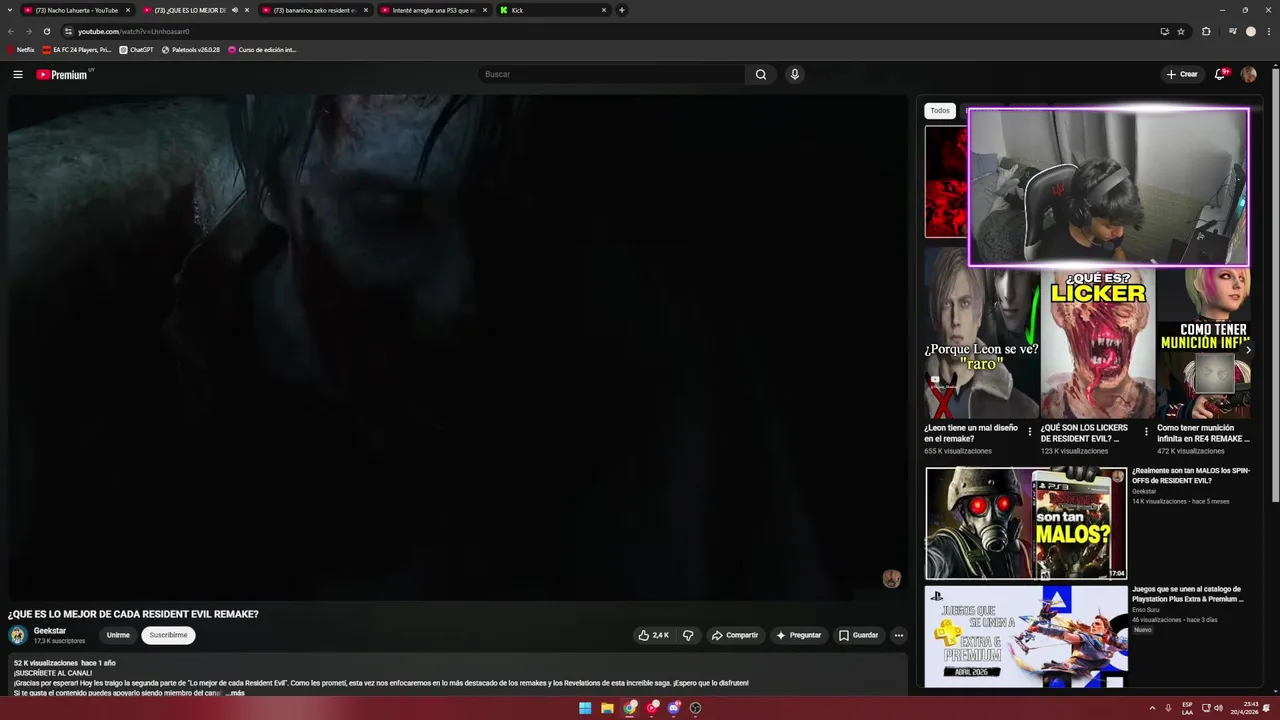Open Discord from taskbar
Screen dimensions: 1280x720
point(674,708)
